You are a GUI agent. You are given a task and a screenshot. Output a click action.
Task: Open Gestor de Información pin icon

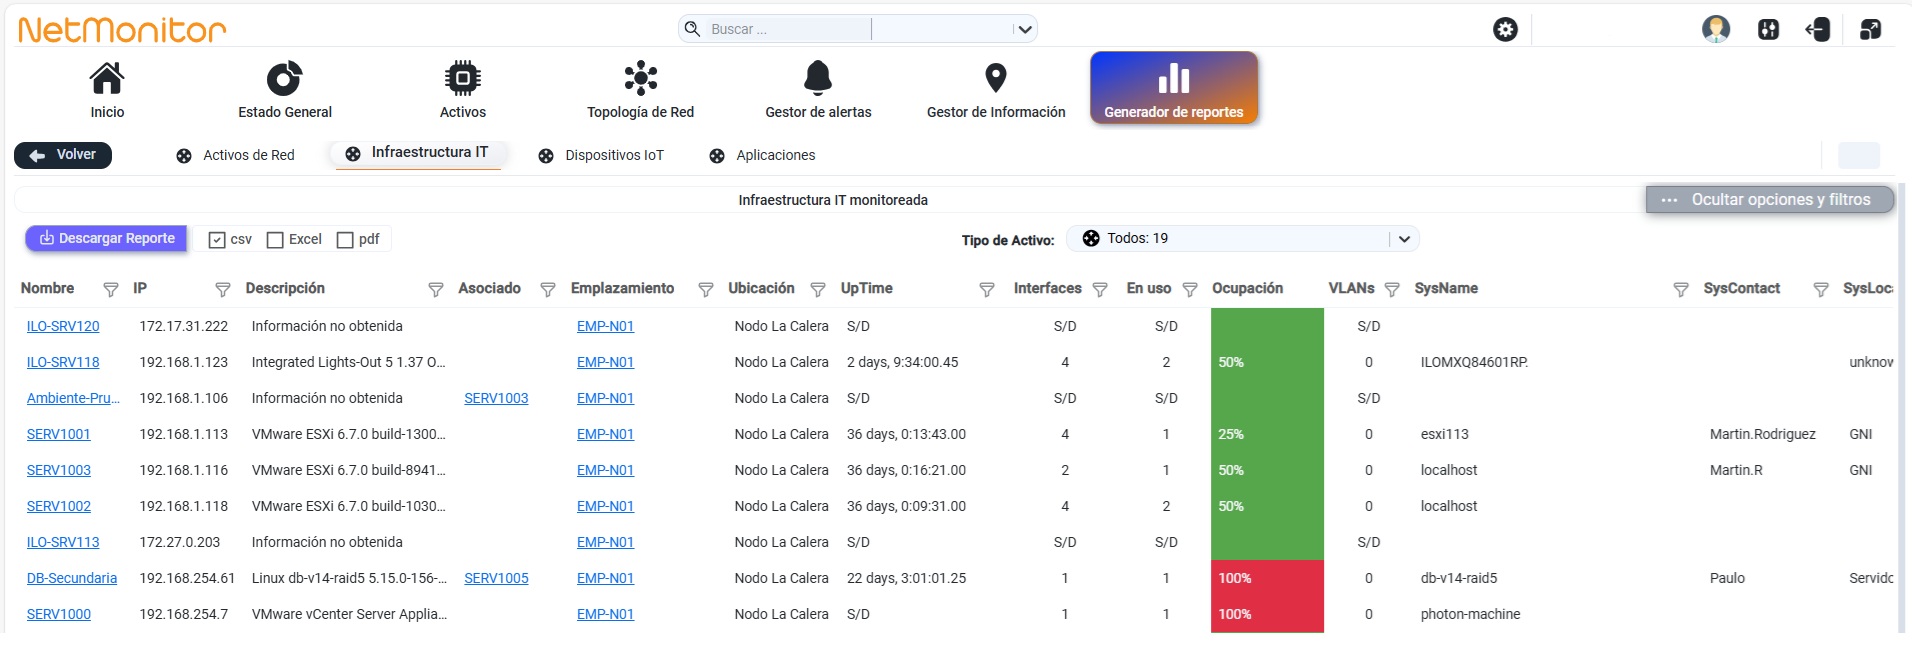[x=996, y=78]
